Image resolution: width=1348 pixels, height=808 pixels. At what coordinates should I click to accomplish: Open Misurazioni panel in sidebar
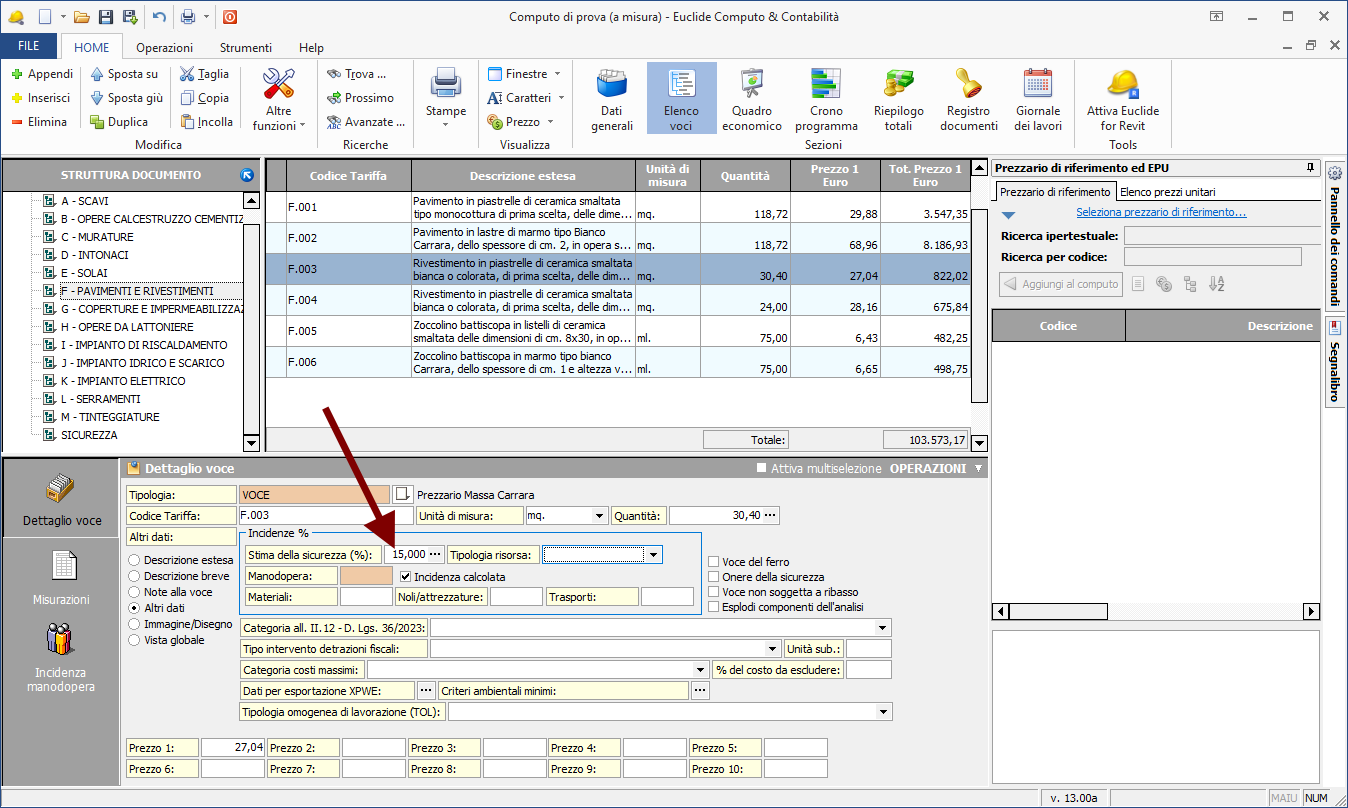tap(62, 578)
